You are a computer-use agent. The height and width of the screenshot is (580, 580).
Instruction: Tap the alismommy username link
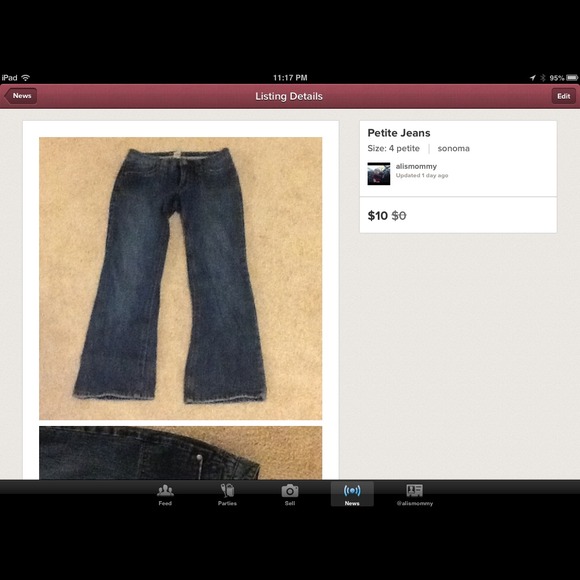(416, 166)
